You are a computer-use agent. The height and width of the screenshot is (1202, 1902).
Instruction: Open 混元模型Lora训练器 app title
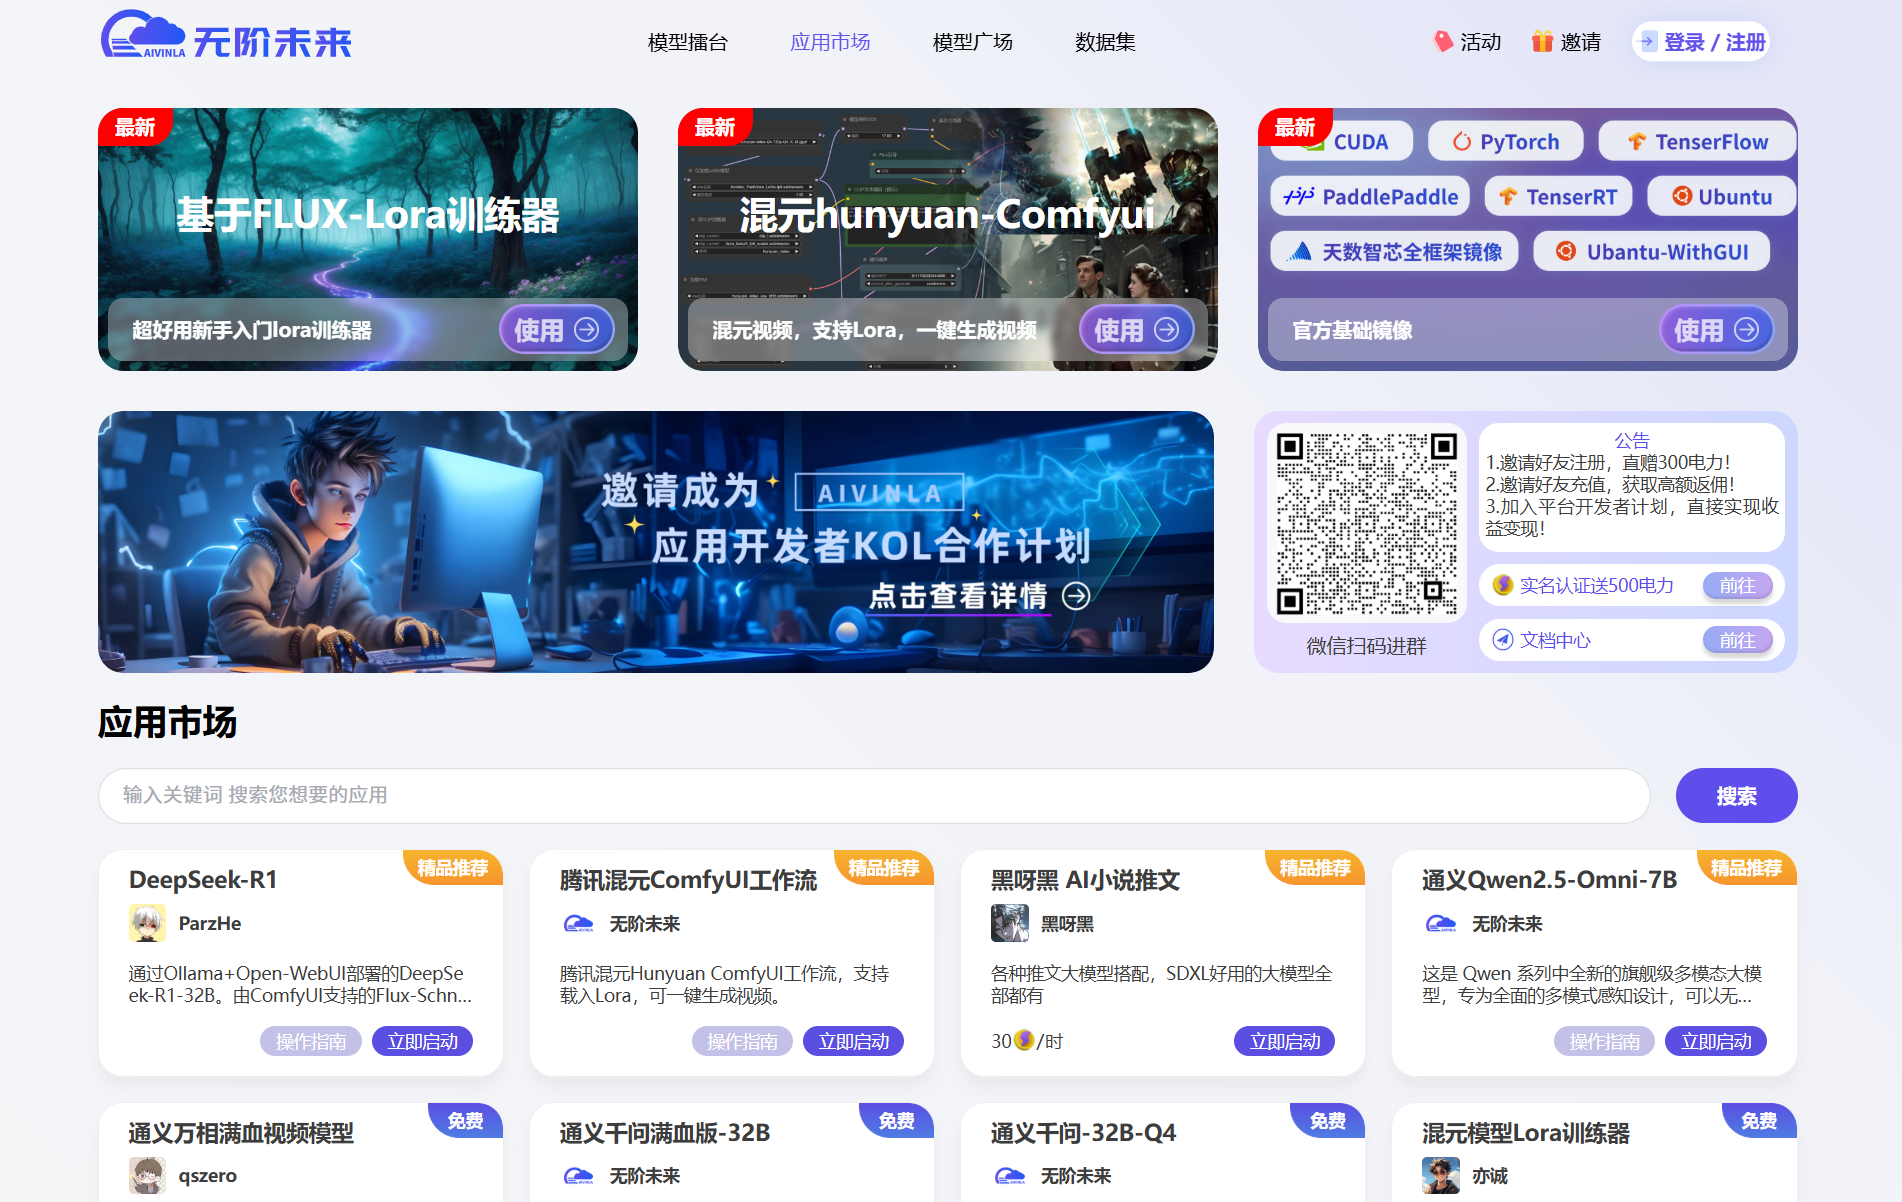click(1526, 1132)
